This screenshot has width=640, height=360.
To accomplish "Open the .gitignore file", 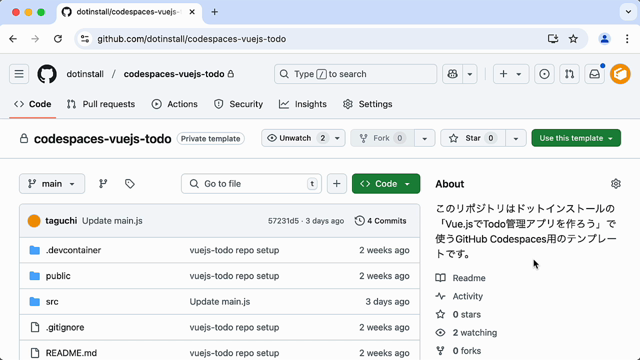I will (65, 327).
